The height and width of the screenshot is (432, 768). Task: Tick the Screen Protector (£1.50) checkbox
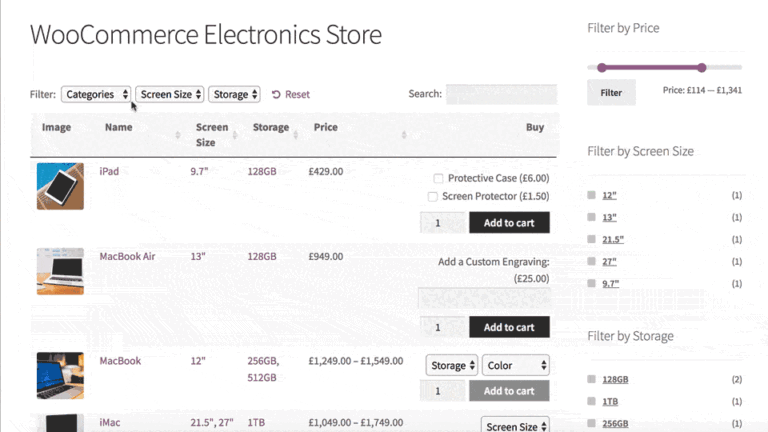click(x=432, y=196)
